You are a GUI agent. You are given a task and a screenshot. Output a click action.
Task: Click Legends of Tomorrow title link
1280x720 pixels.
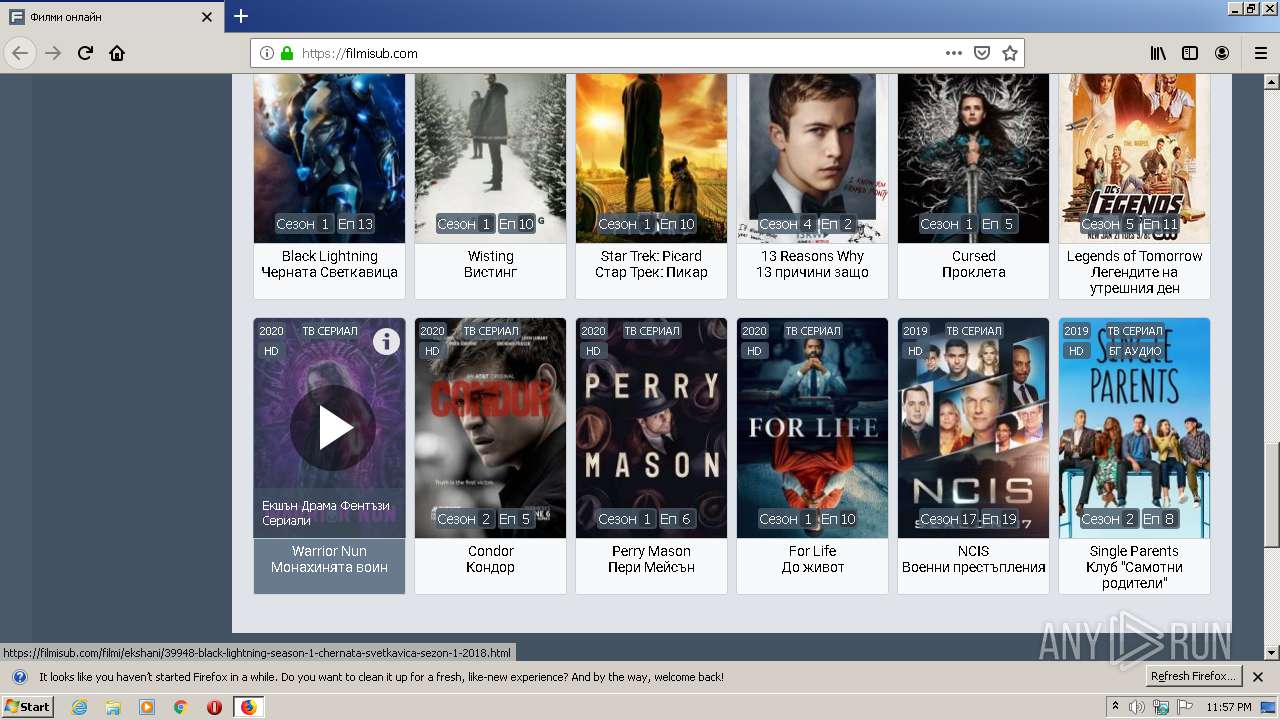coord(1134,272)
